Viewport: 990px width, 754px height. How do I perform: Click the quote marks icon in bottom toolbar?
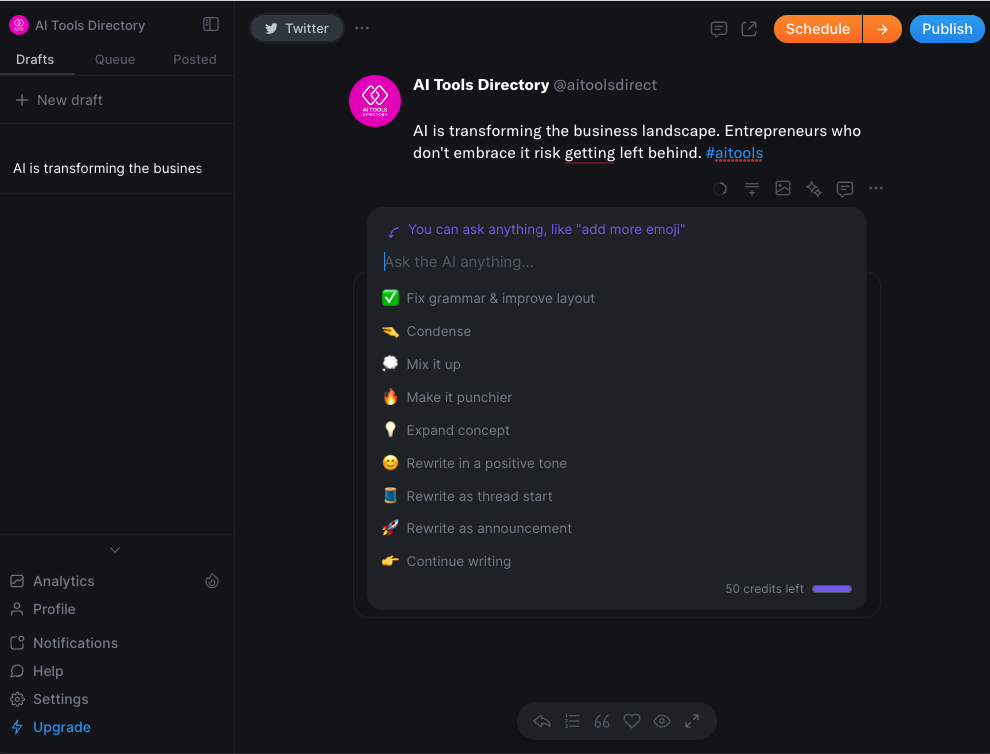601,721
